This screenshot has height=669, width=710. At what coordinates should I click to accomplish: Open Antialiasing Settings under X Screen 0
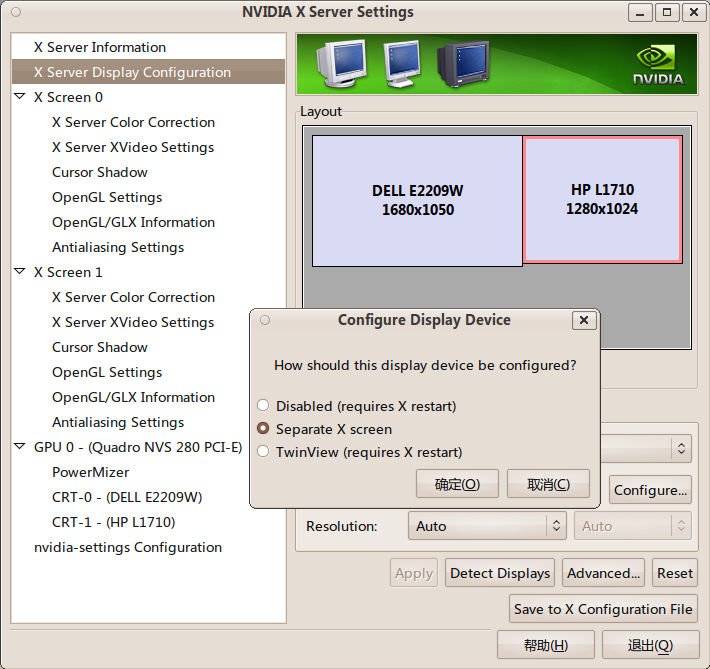tap(118, 247)
